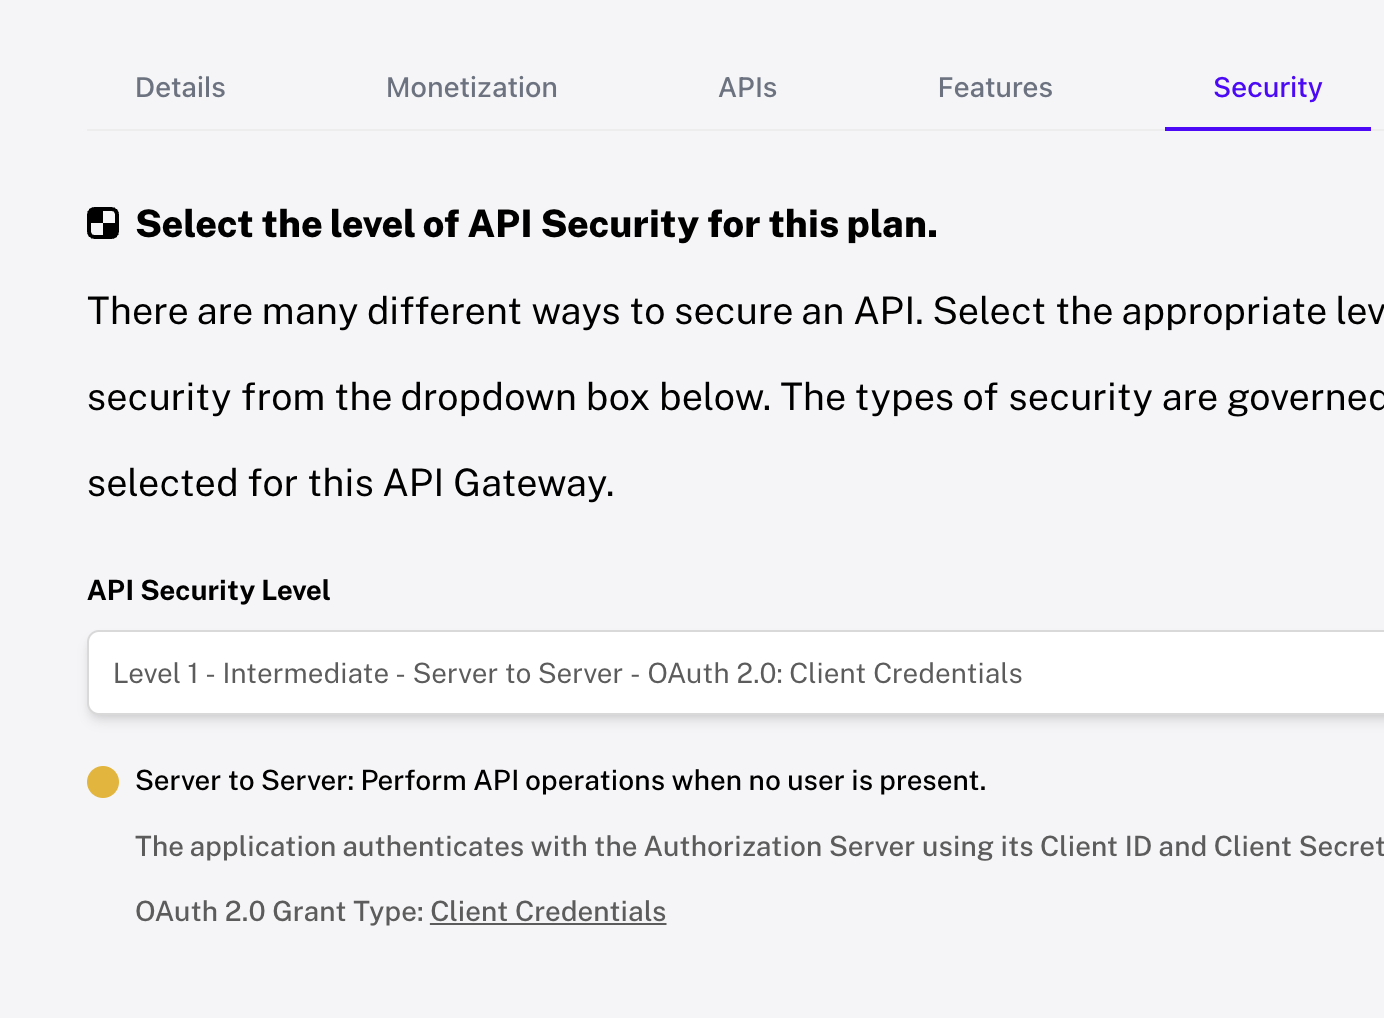Screen dimensions: 1384x1018
Task: Click the underlined Client Credentials text
Action: (548, 911)
